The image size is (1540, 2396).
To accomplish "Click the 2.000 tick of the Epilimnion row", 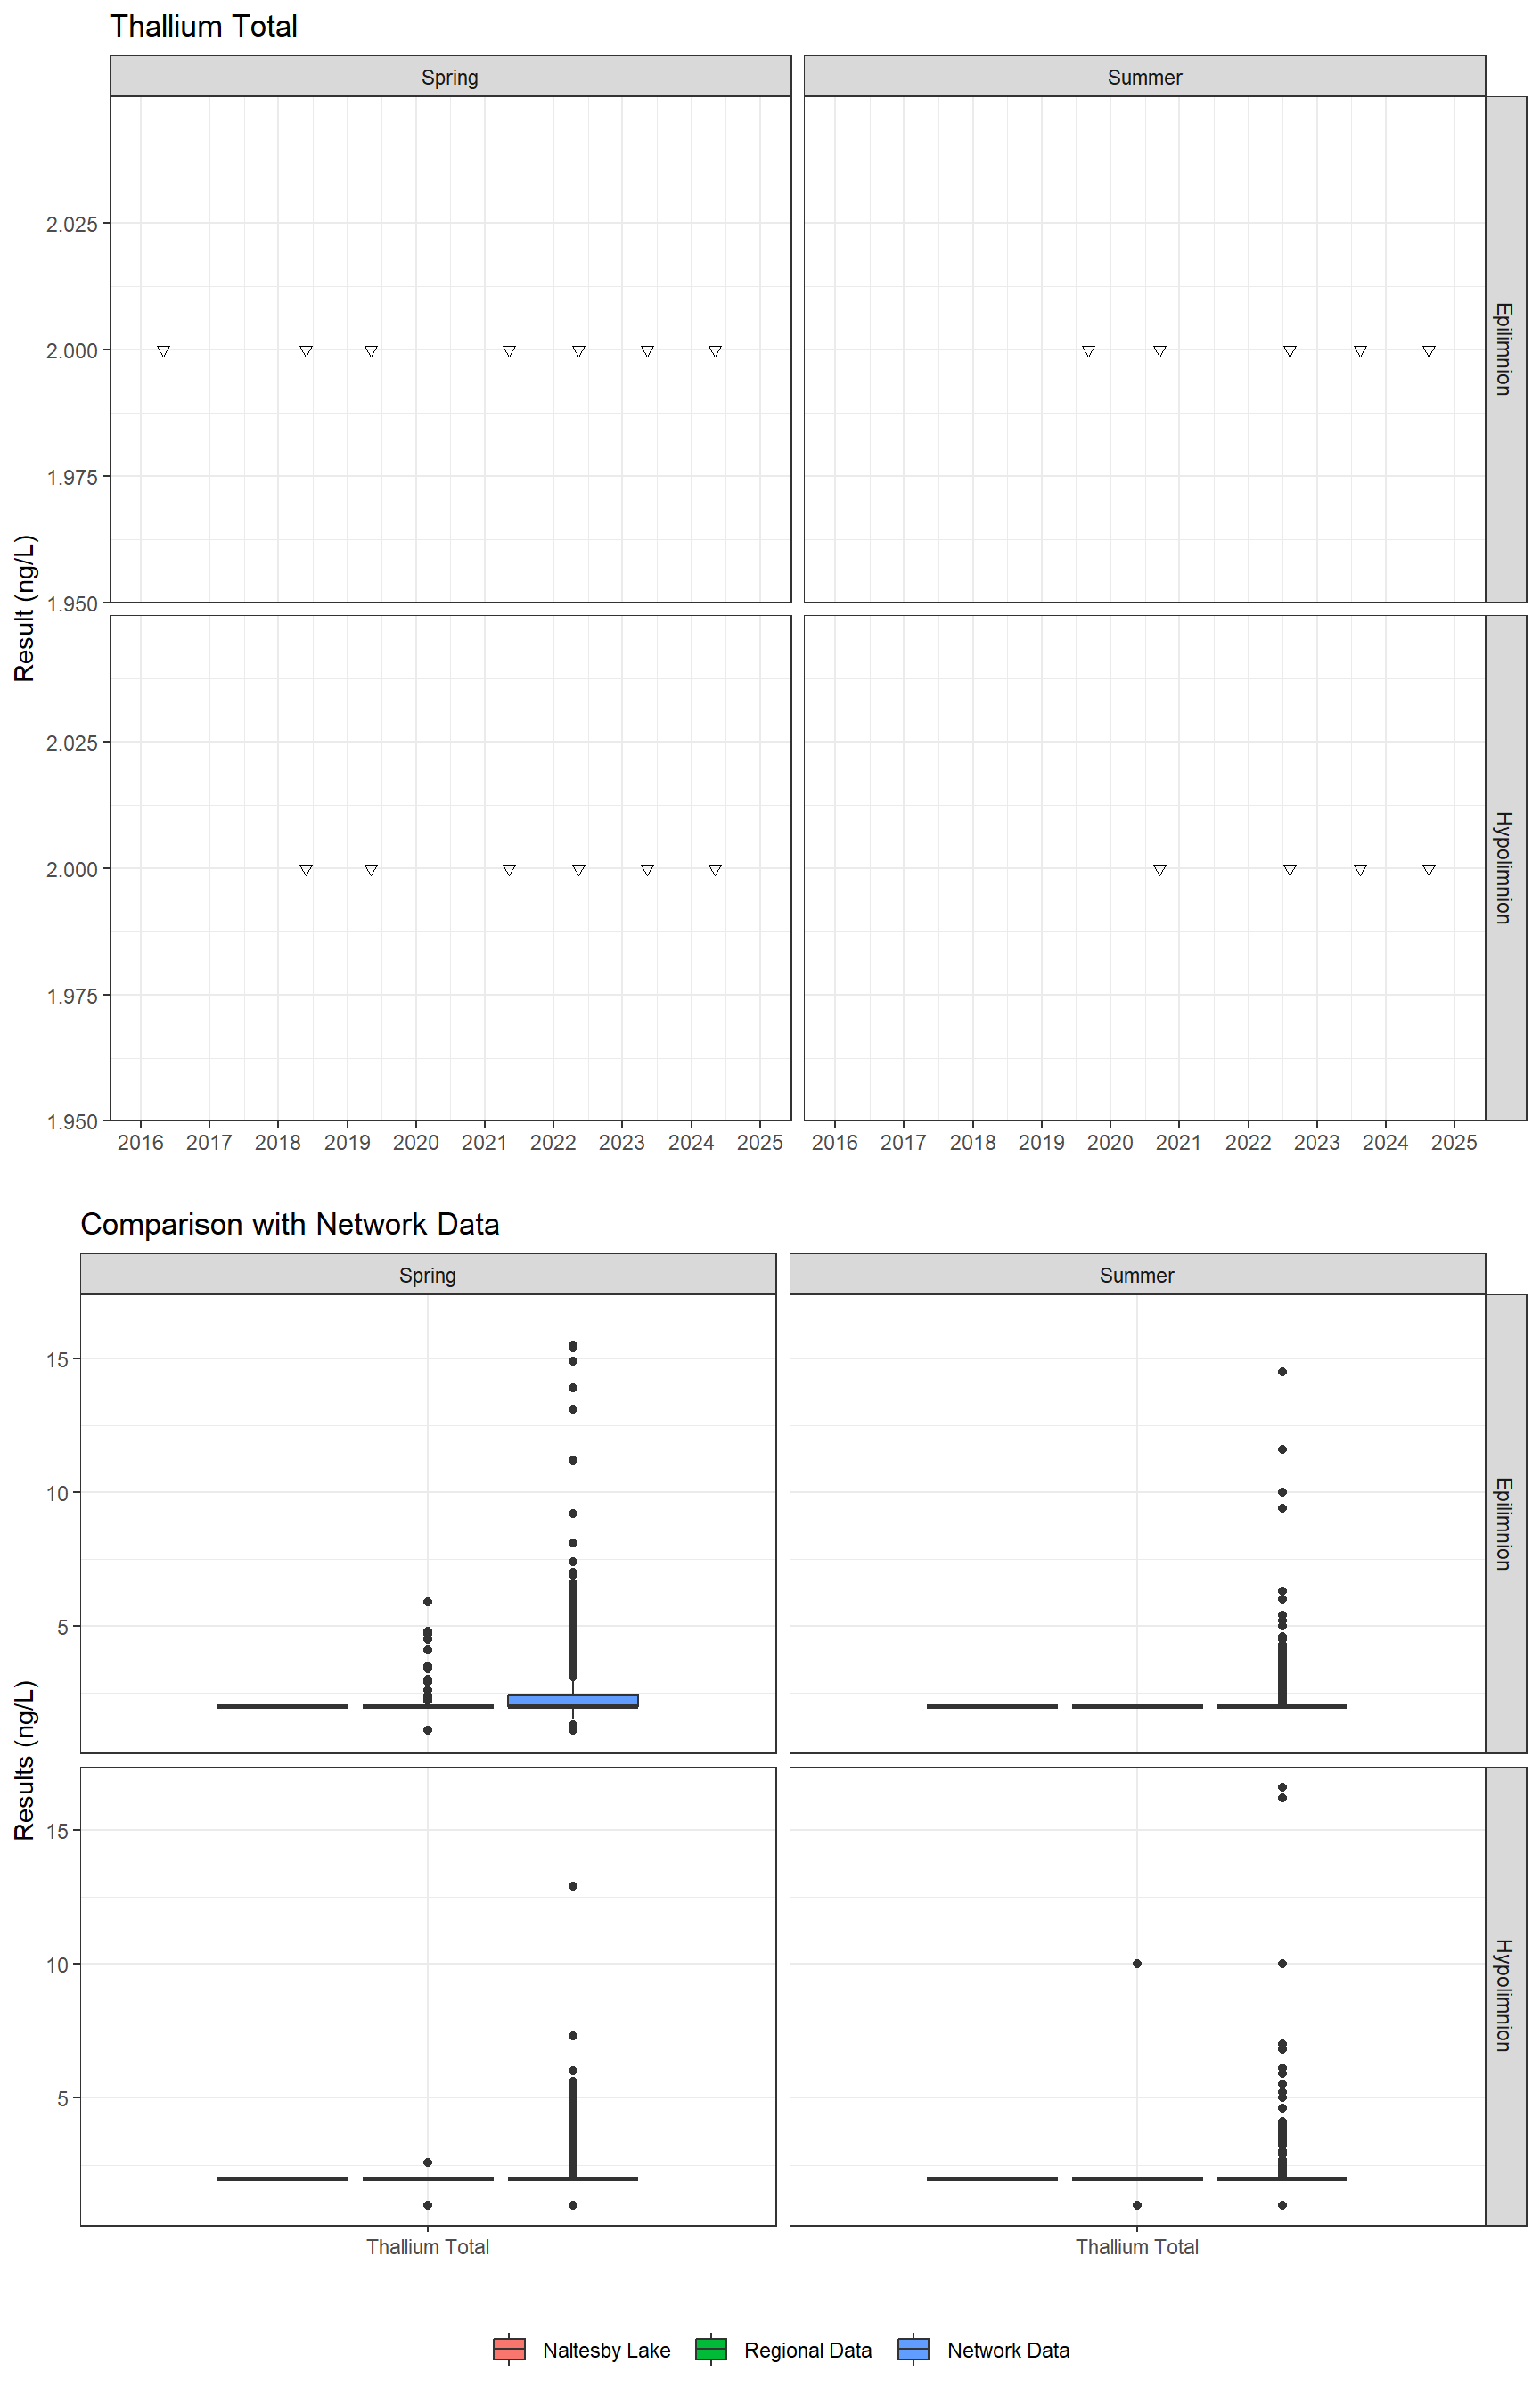I will pyautogui.click(x=72, y=350).
